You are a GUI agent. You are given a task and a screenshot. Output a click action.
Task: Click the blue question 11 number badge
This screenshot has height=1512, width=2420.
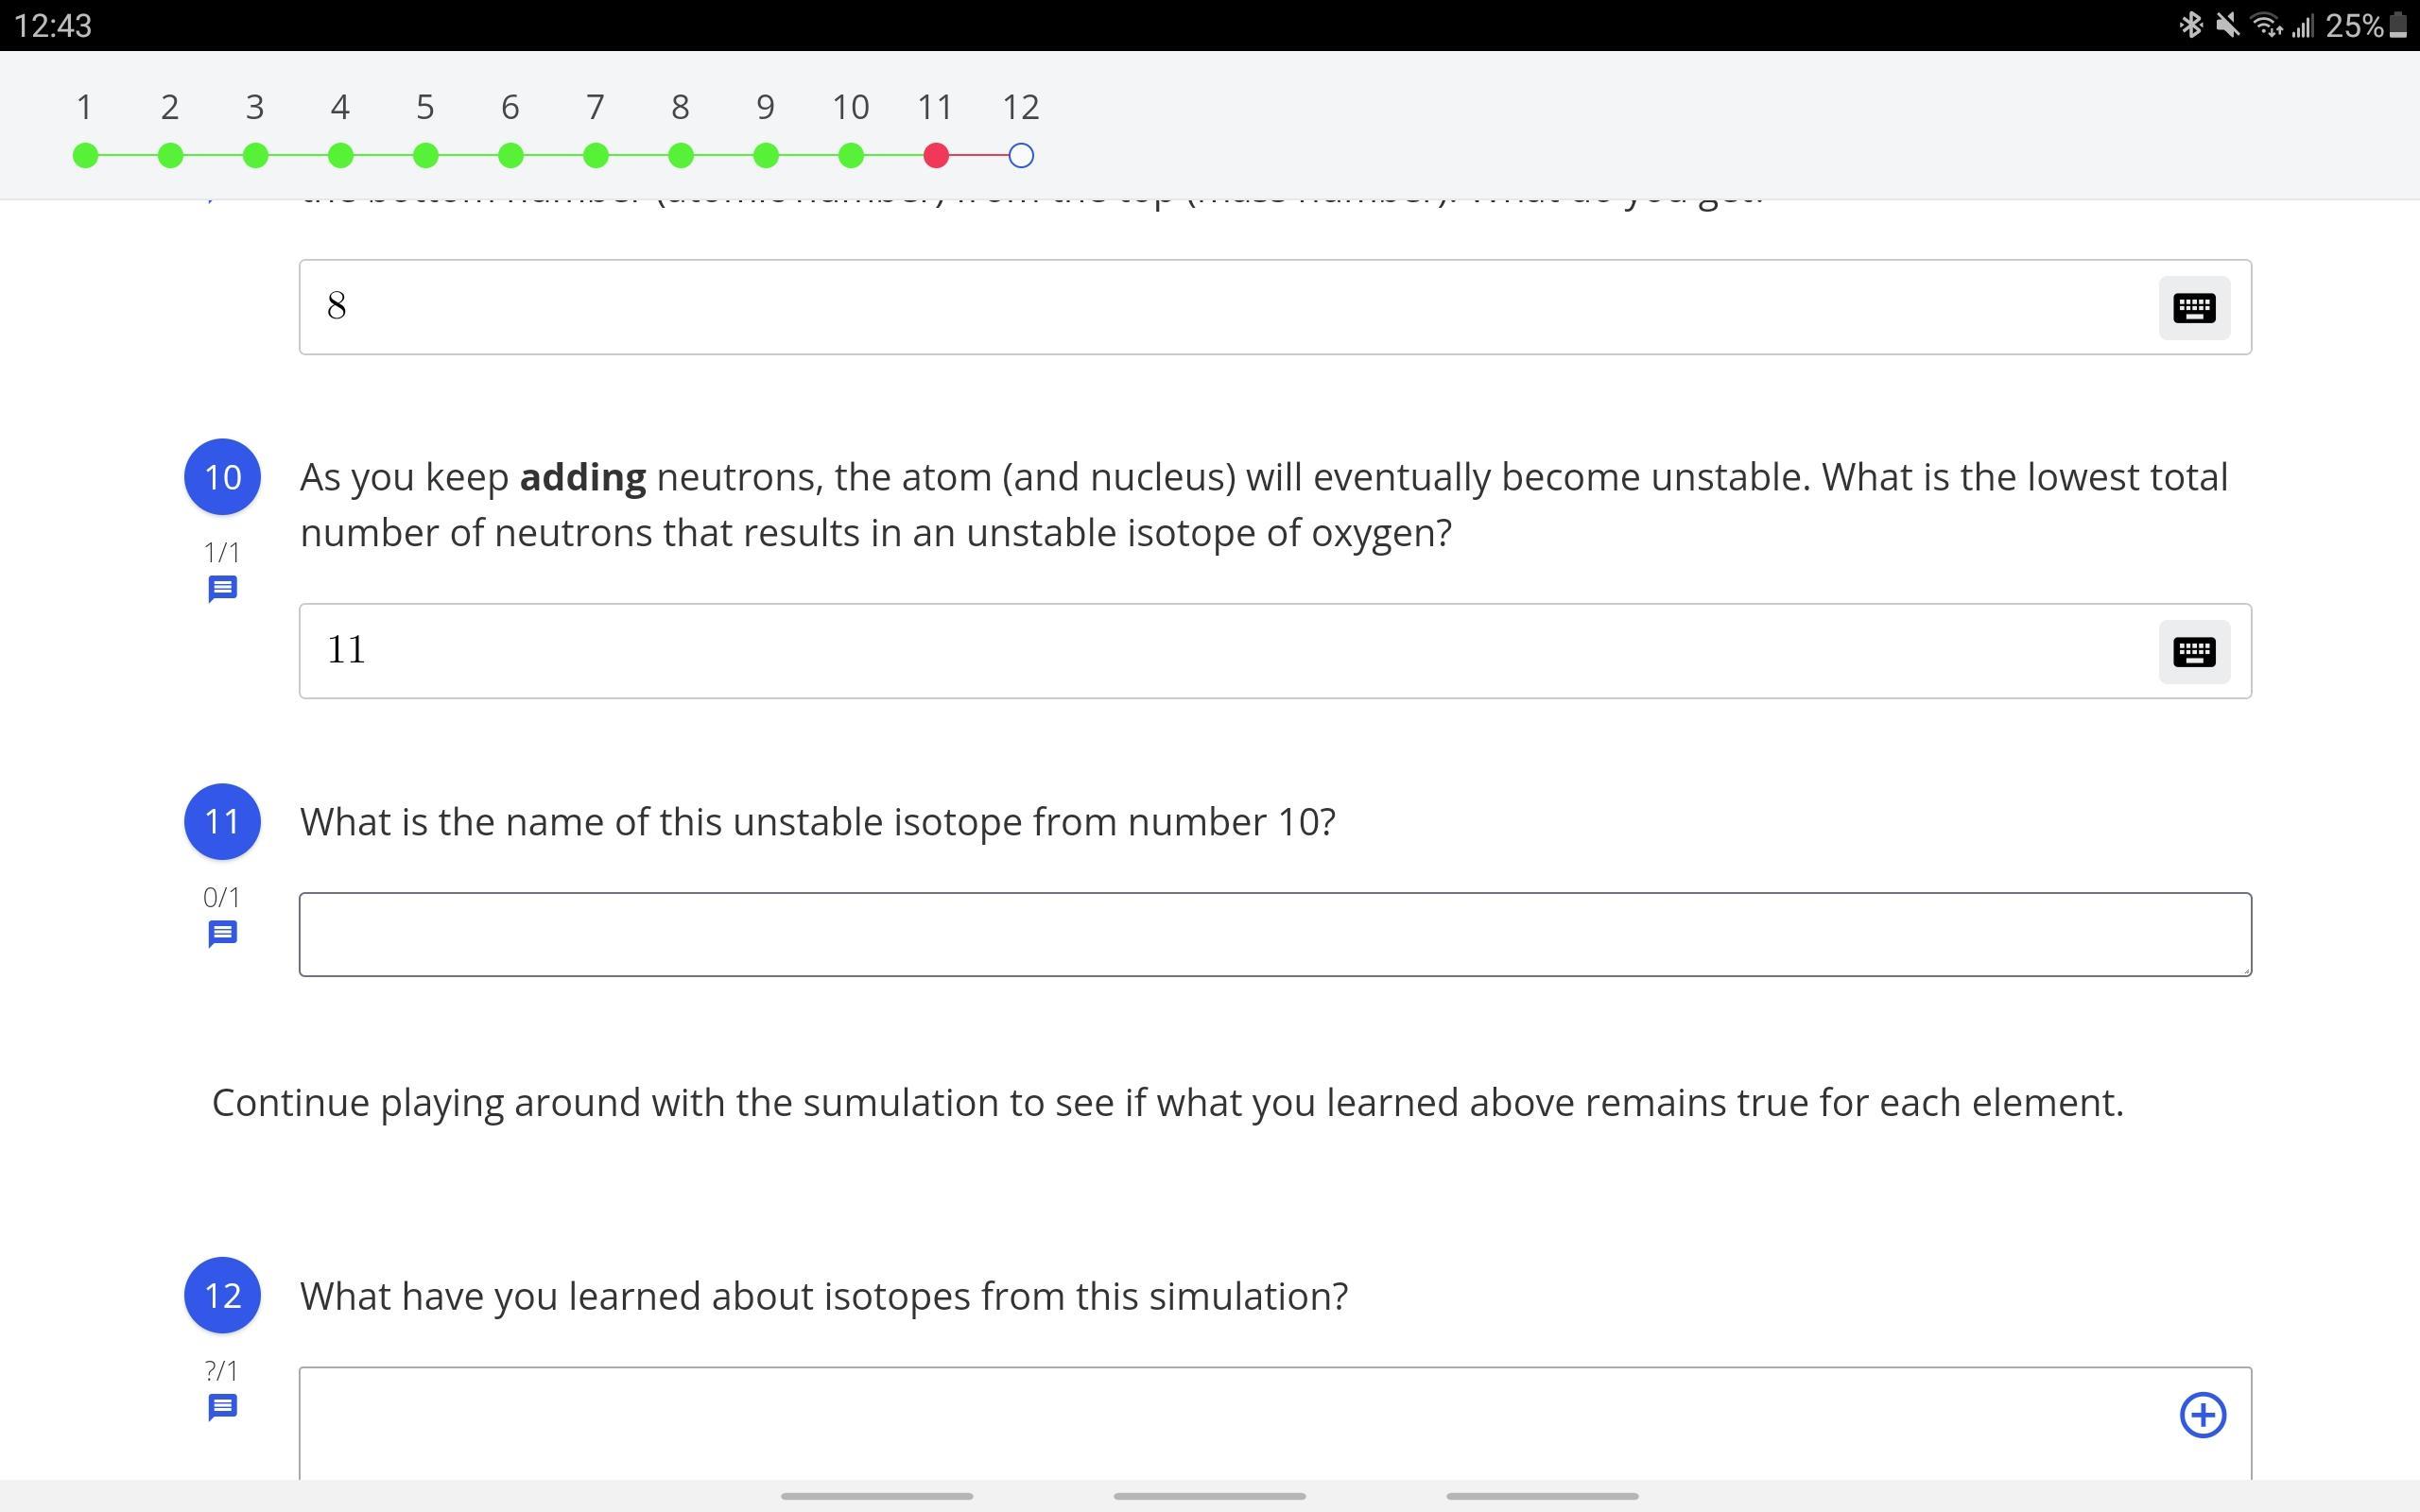click(x=222, y=821)
